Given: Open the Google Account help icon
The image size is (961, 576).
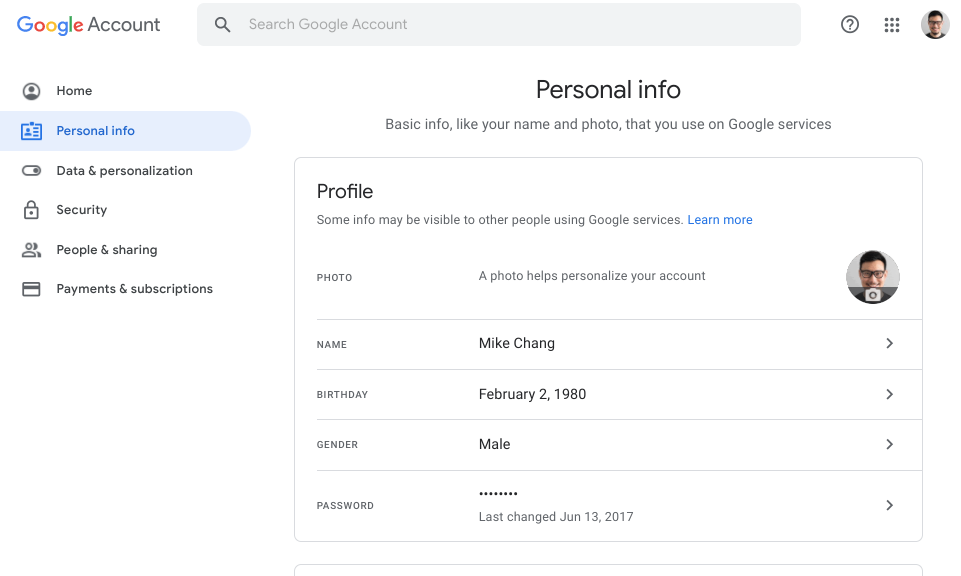Looking at the screenshot, I should tap(849, 25).
